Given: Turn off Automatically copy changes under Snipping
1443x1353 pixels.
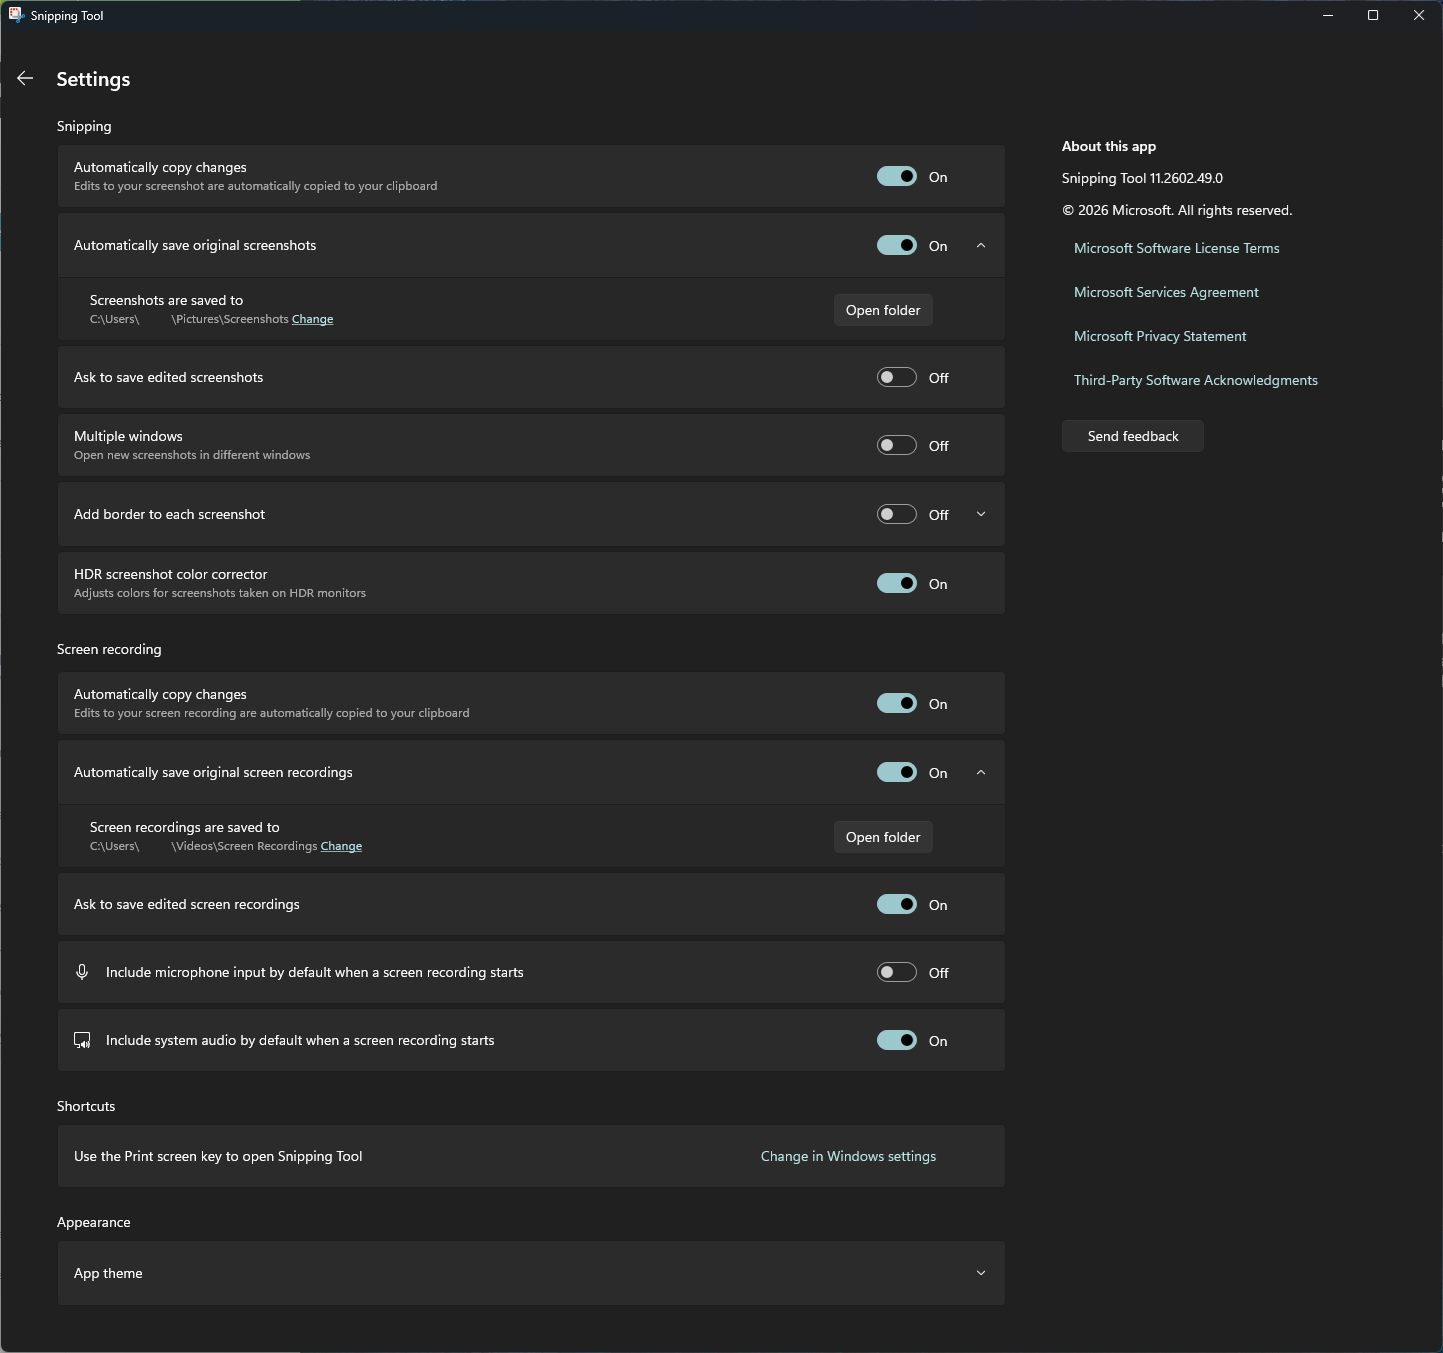Looking at the screenshot, I should 897,177.
